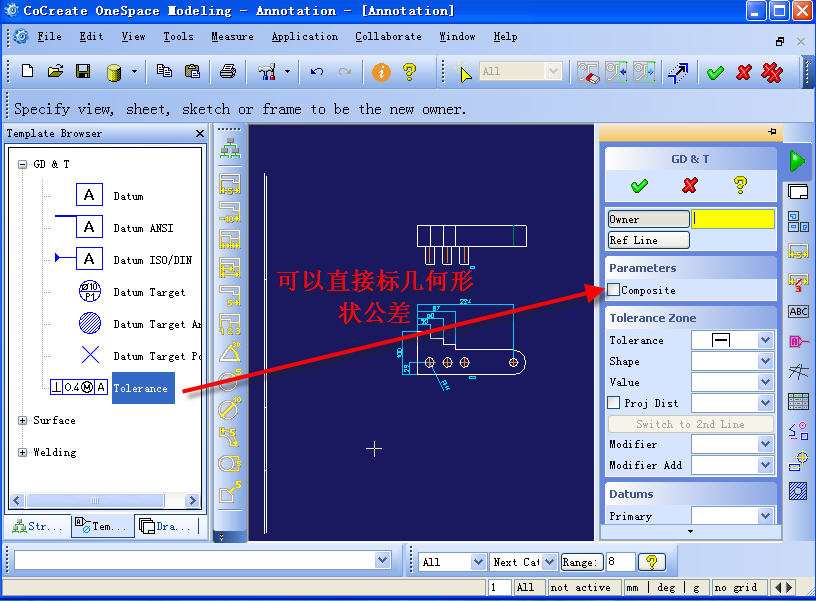Click the green play arrow on right sidebar
This screenshot has width=816, height=601.
(797, 161)
